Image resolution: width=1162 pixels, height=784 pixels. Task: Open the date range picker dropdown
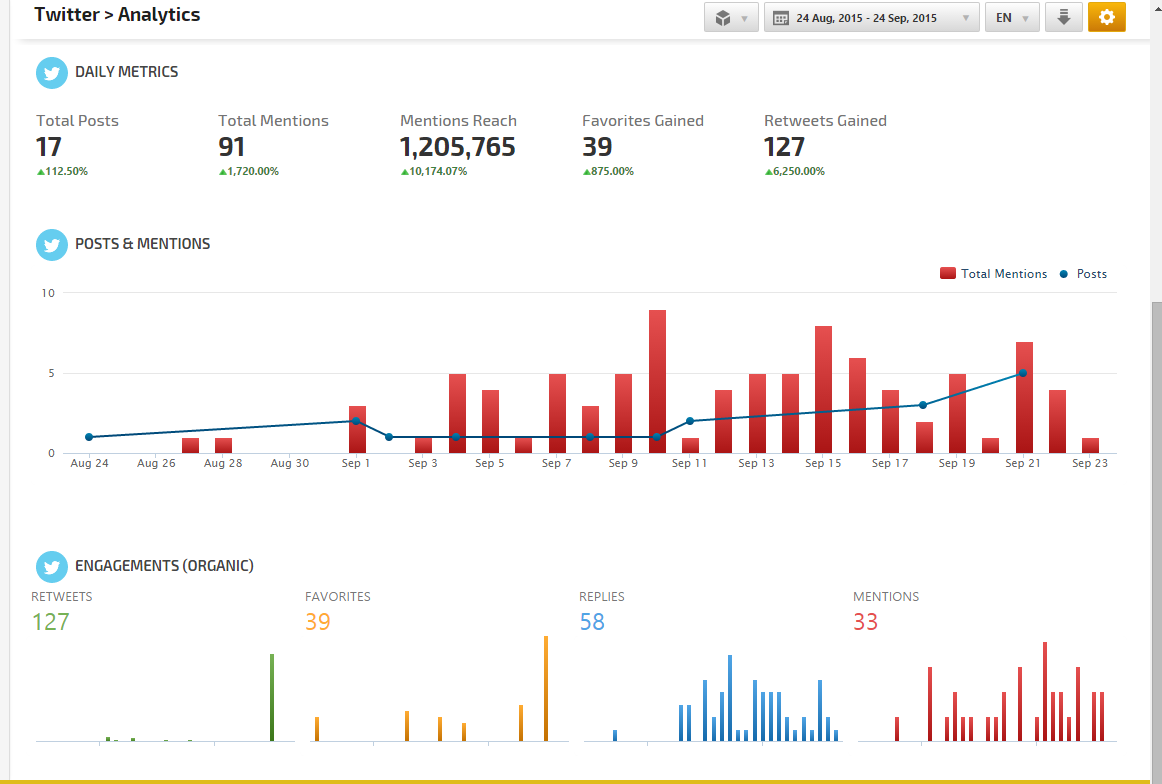pyautogui.click(x=870, y=18)
